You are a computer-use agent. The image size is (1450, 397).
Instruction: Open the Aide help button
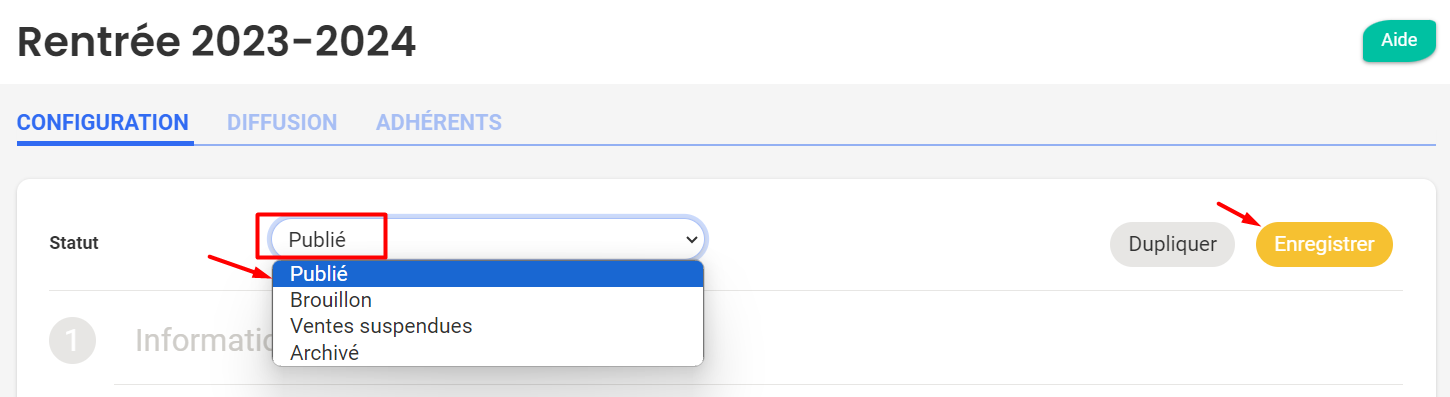[1399, 41]
